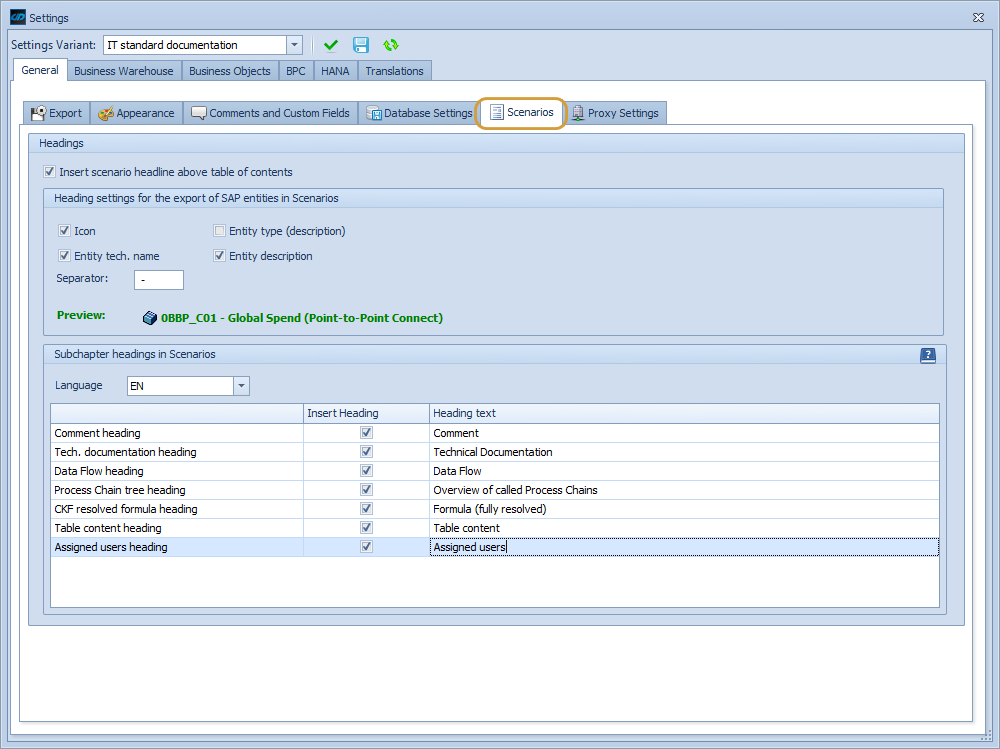Save the settings variant with the disk icon
The height and width of the screenshot is (749, 1000).
point(360,45)
